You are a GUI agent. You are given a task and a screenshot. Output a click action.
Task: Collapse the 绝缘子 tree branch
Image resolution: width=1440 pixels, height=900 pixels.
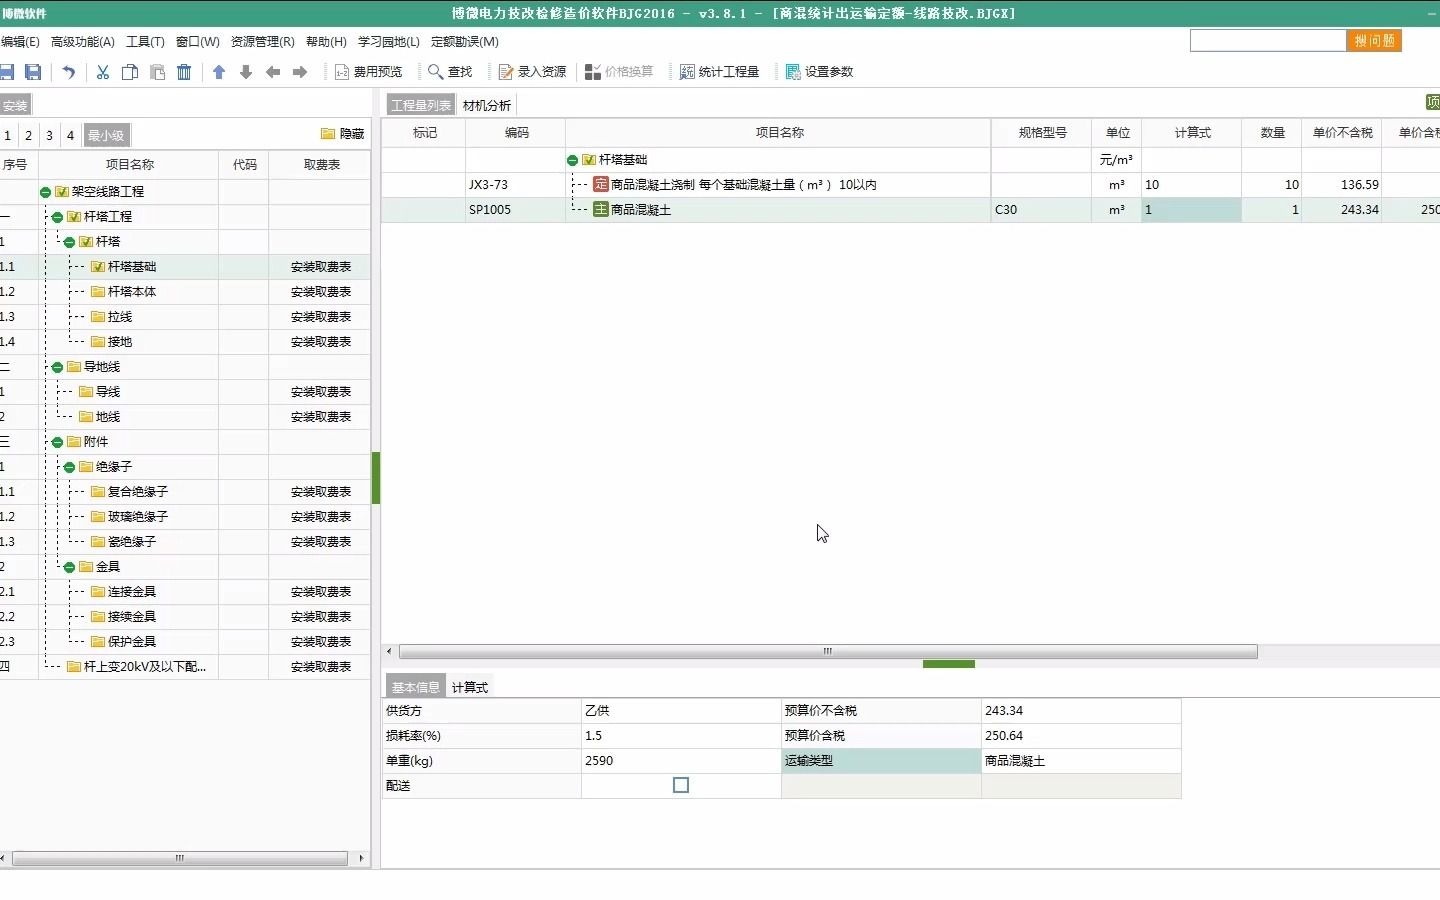68,467
